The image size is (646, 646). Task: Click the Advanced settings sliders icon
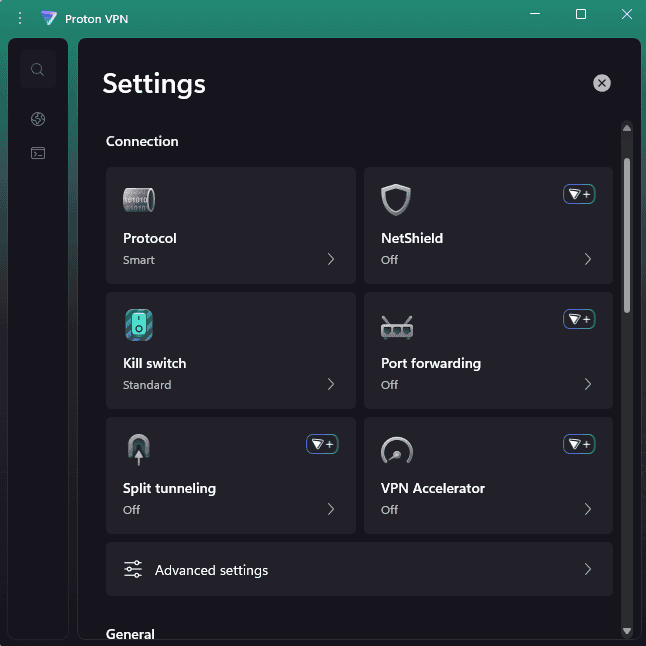(x=133, y=570)
